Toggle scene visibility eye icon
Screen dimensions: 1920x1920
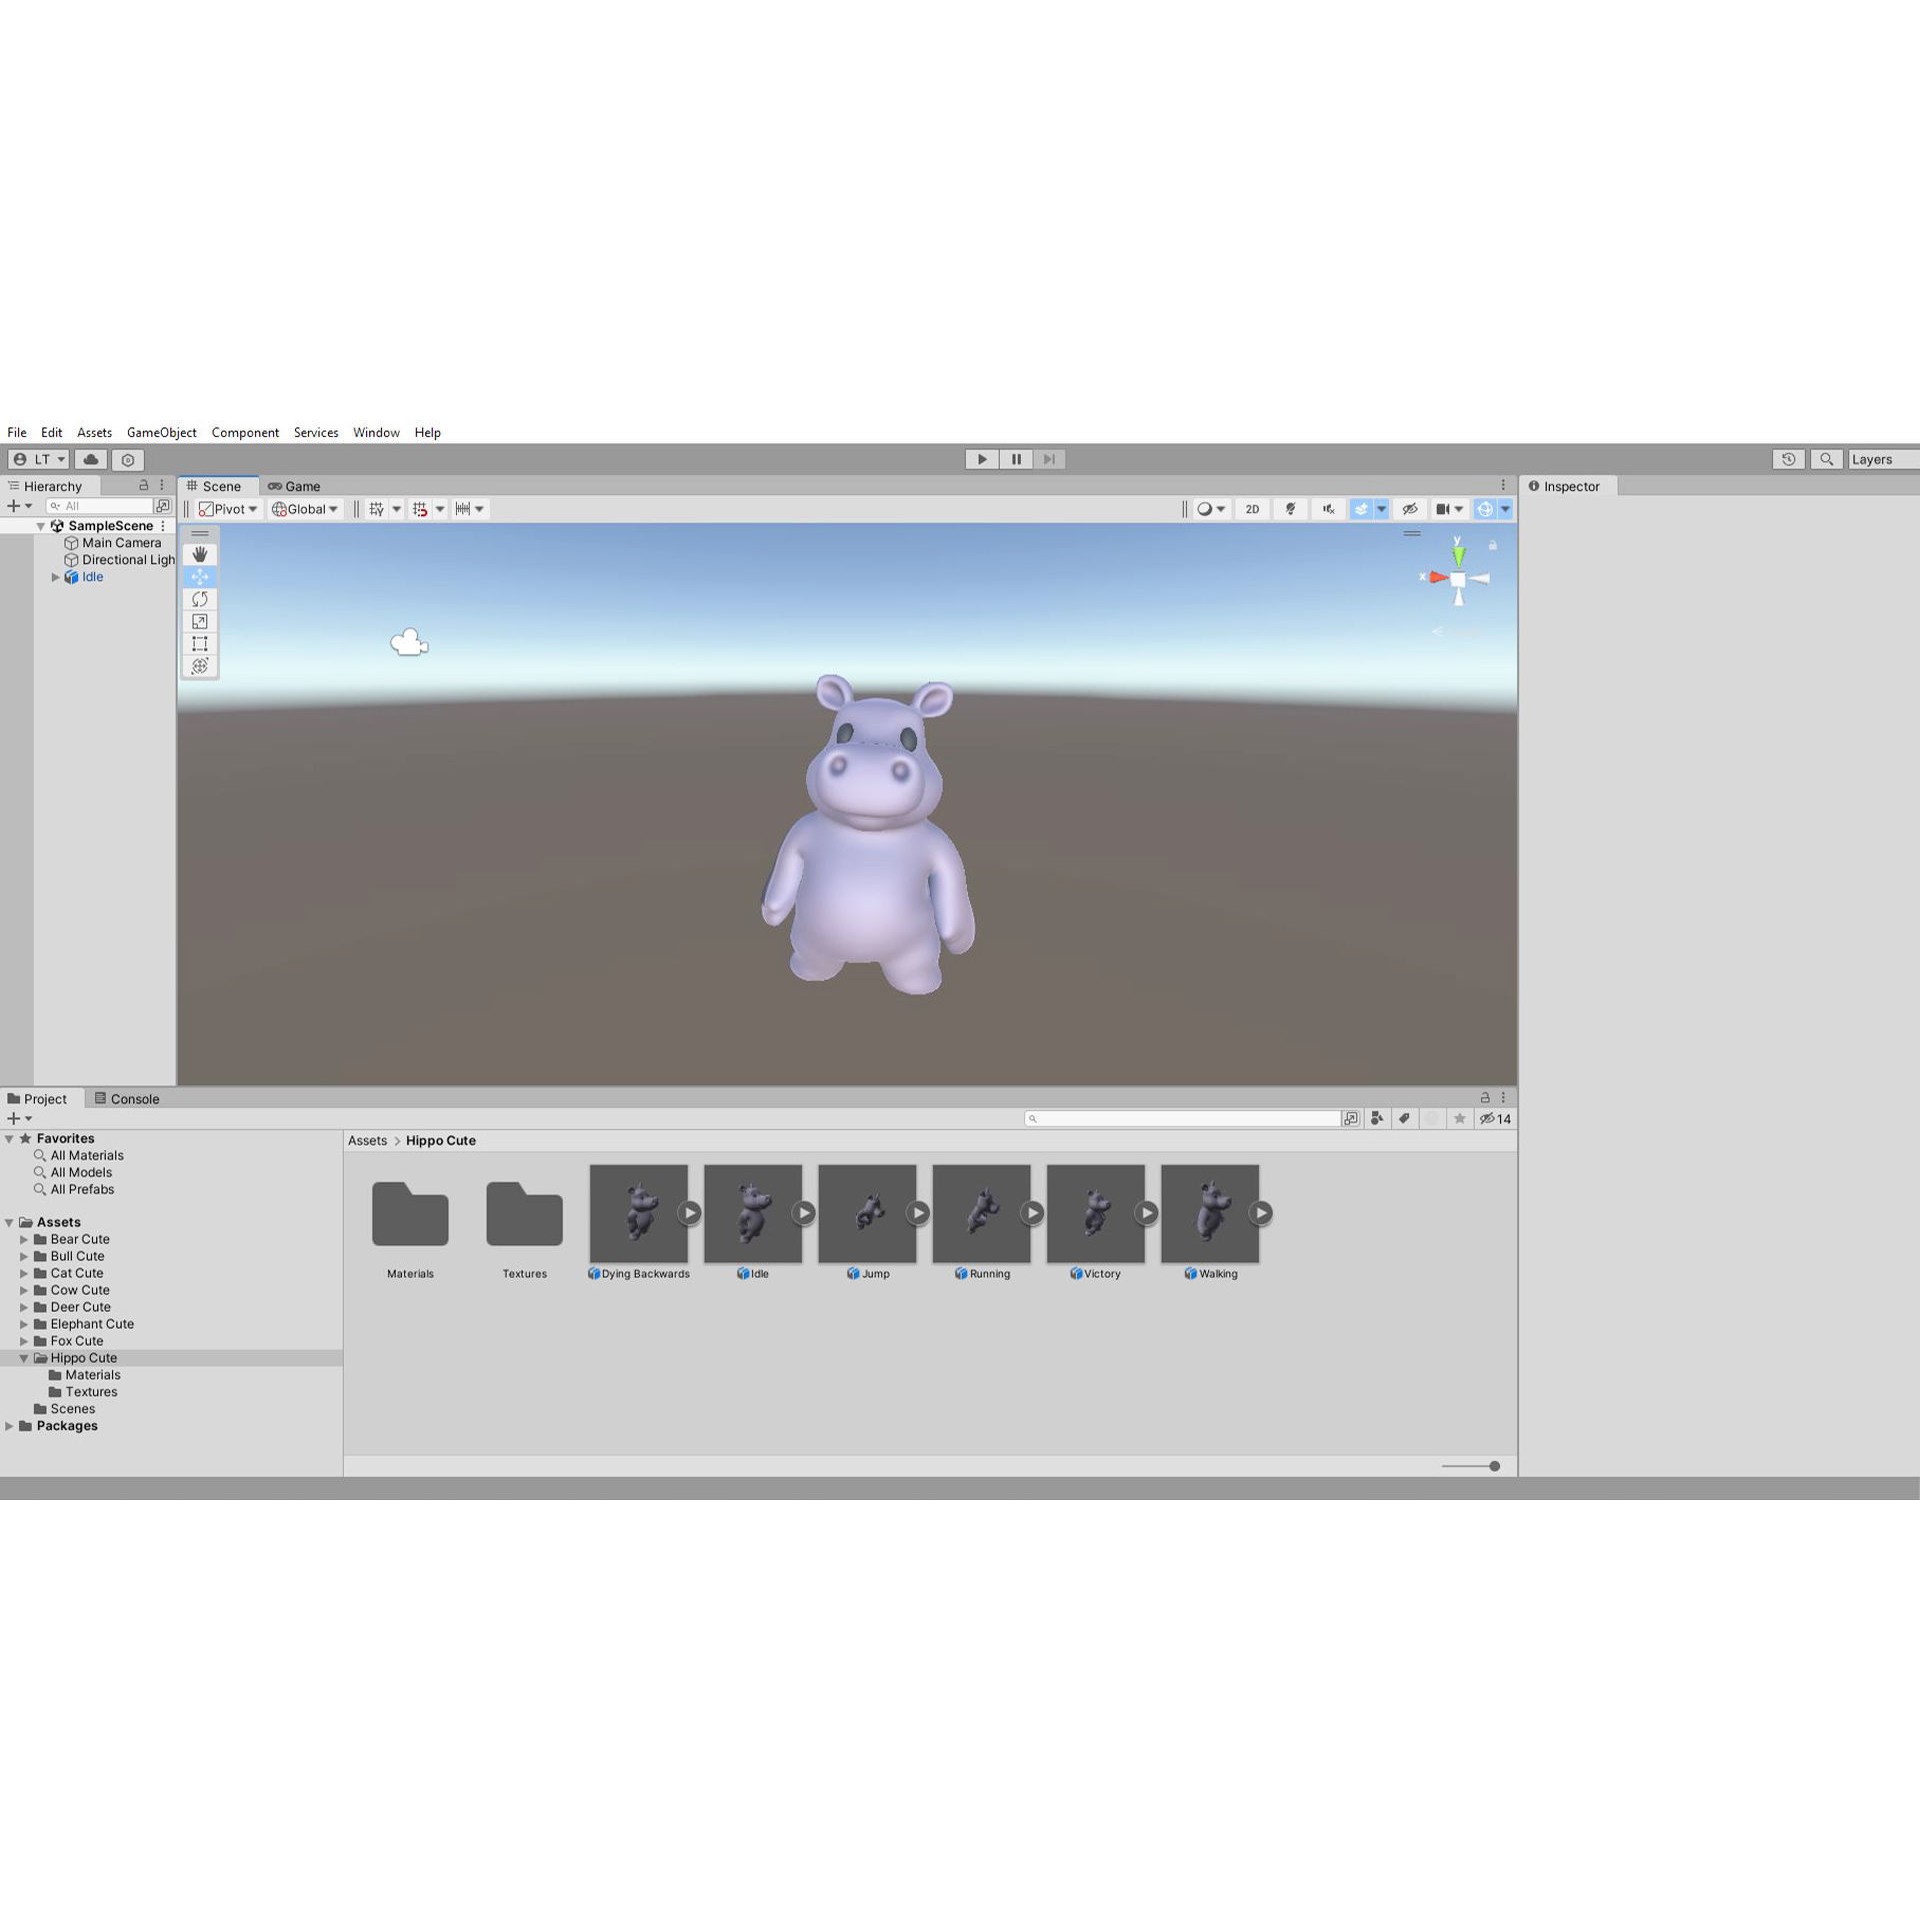point(1410,509)
